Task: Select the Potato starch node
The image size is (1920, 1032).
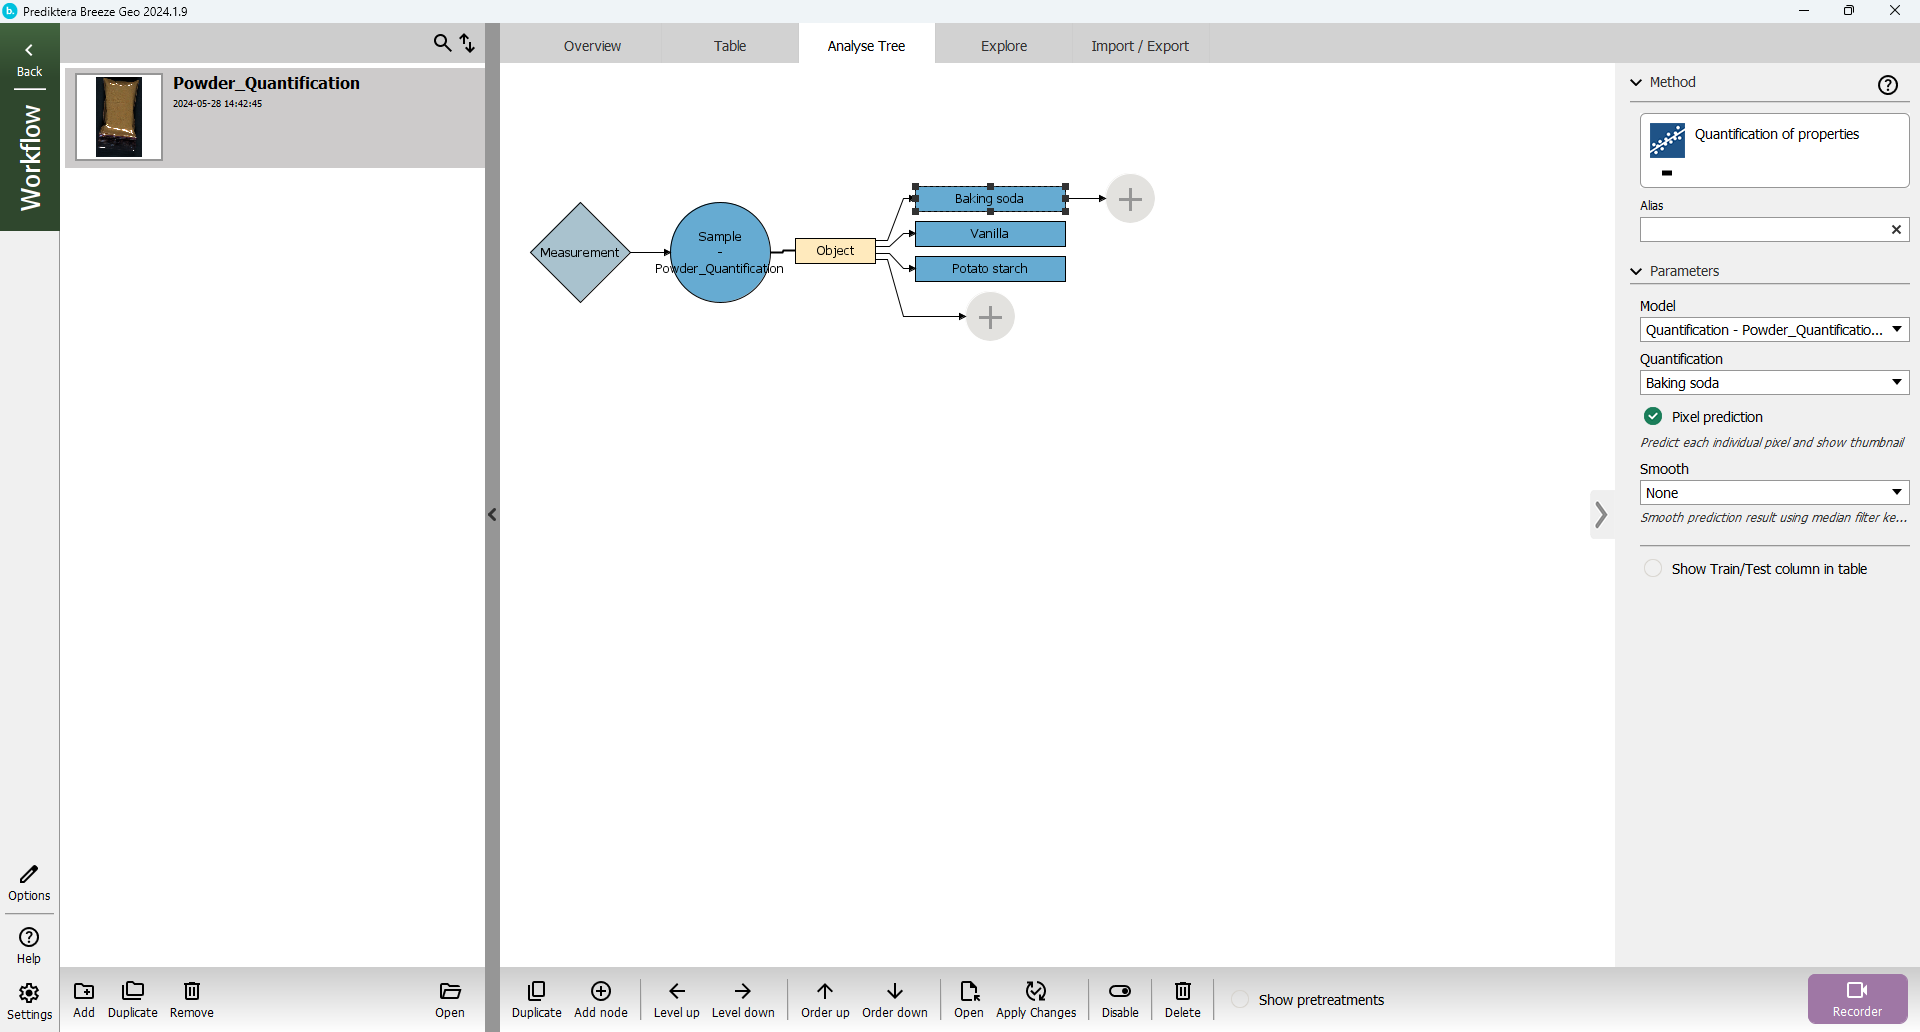Action: pyautogui.click(x=989, y=269)
